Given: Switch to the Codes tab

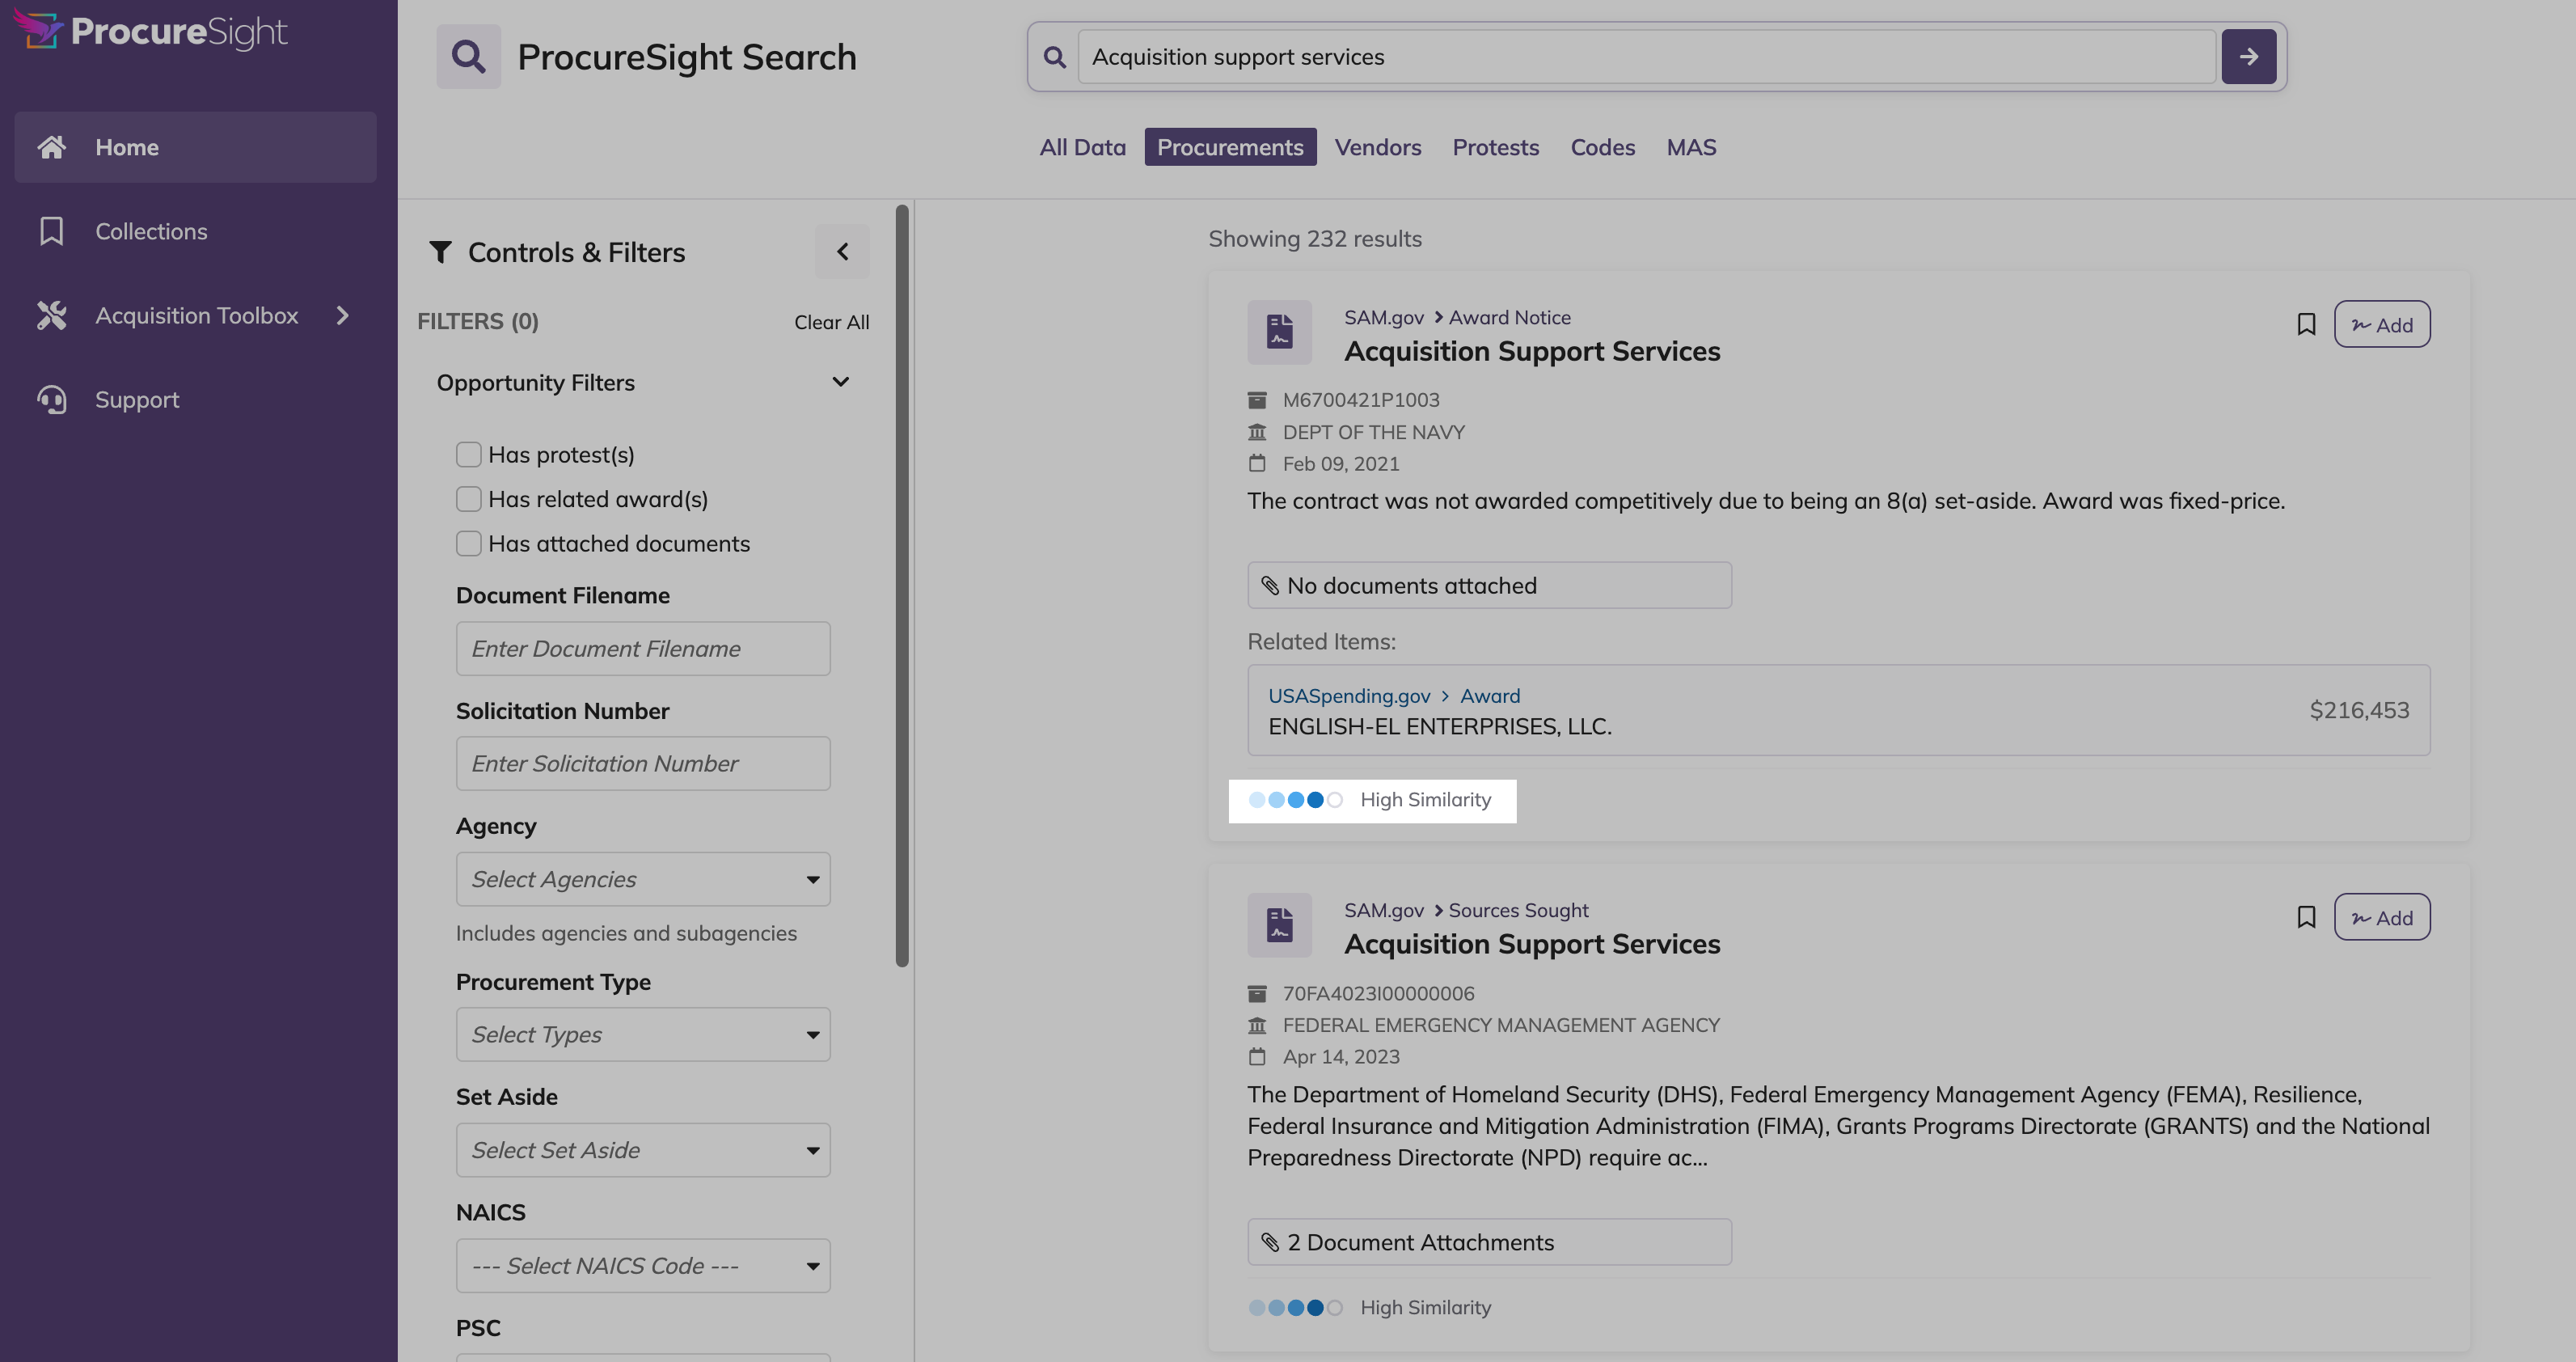Looking at the screenshot, I should click(1602, 147).
